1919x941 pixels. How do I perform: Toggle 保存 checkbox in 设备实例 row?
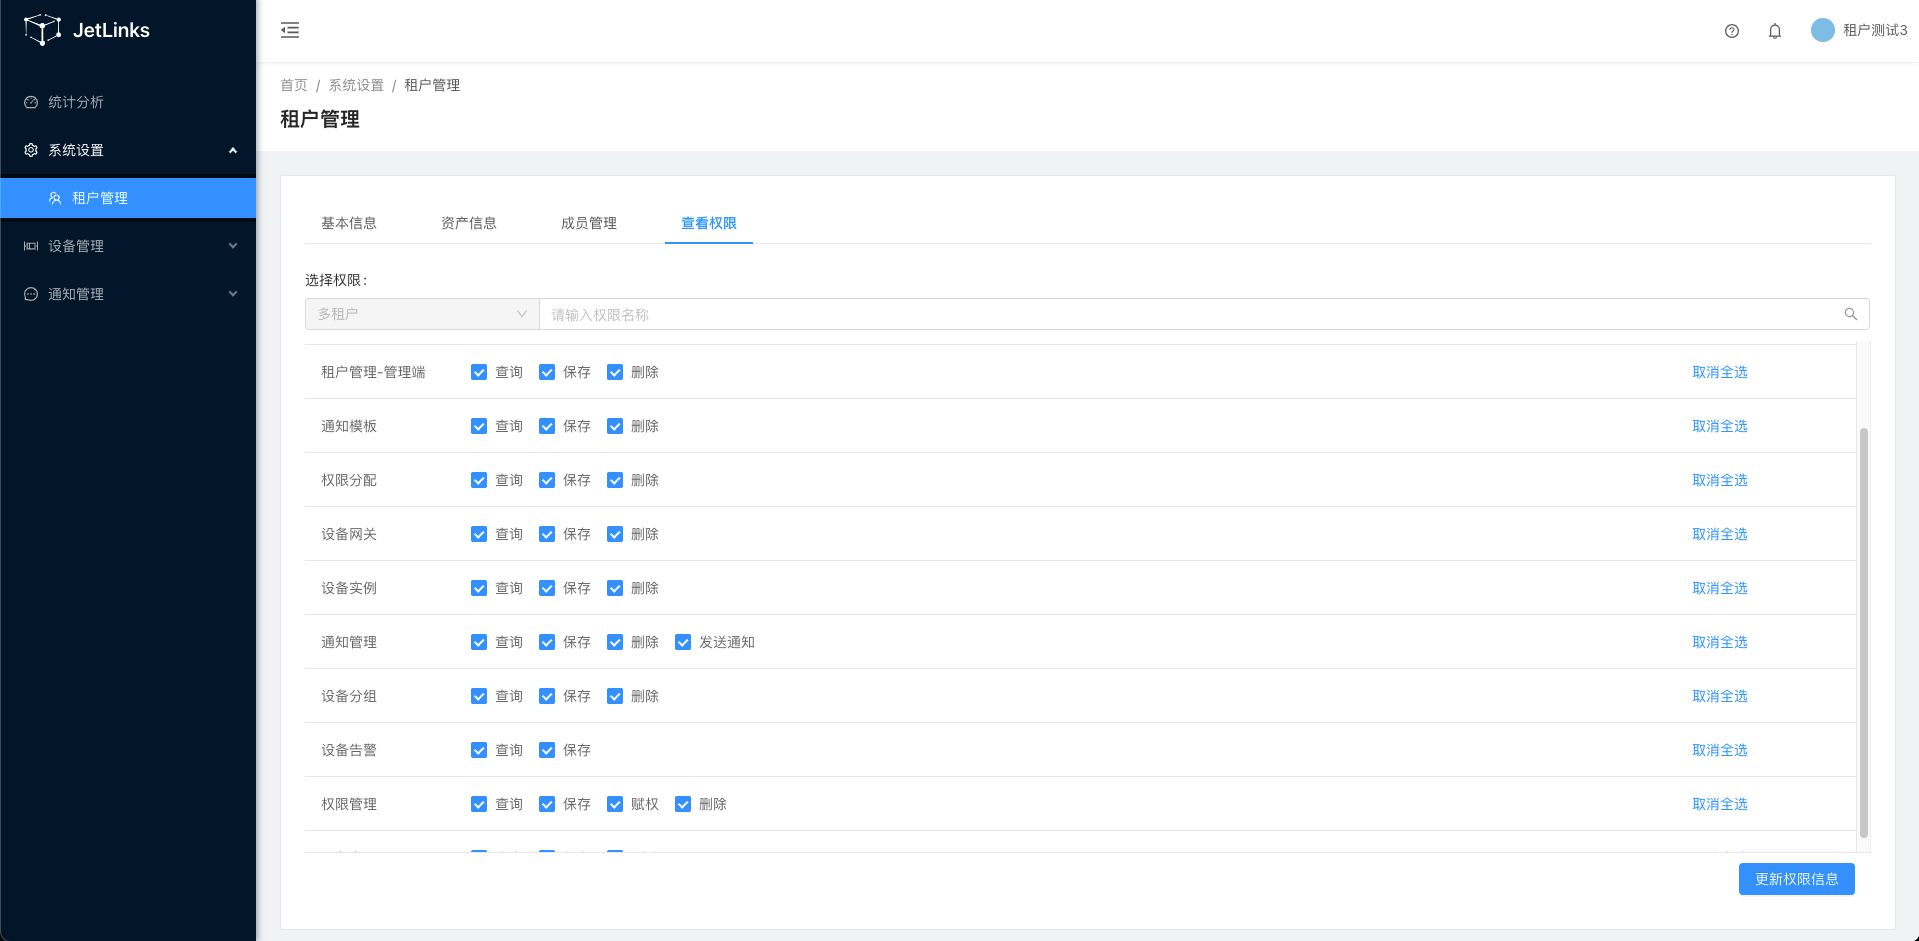click(547, 588)
